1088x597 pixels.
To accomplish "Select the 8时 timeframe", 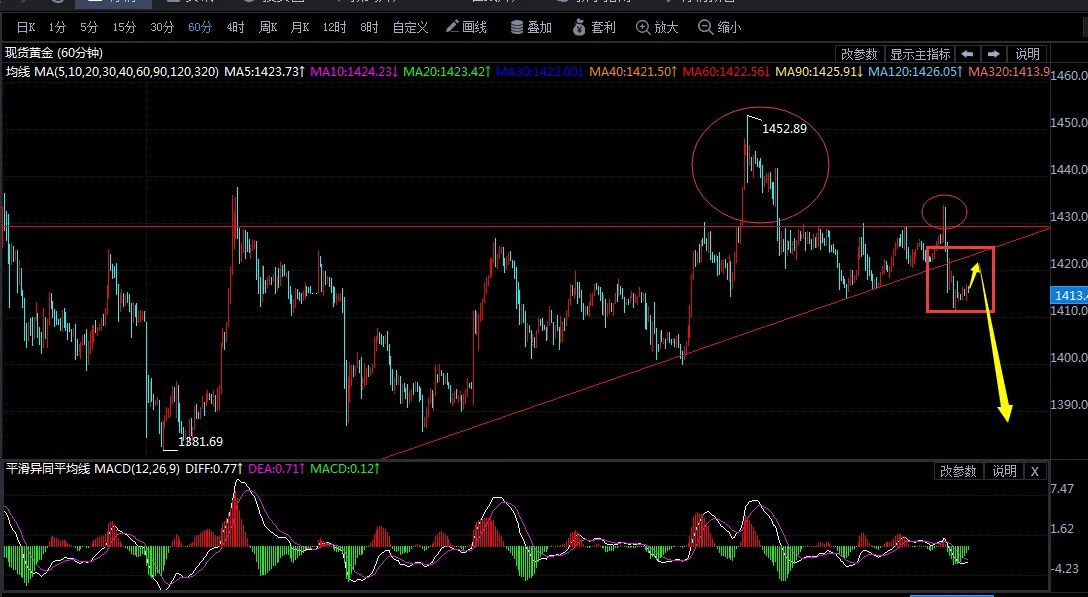I will point(369,27).
